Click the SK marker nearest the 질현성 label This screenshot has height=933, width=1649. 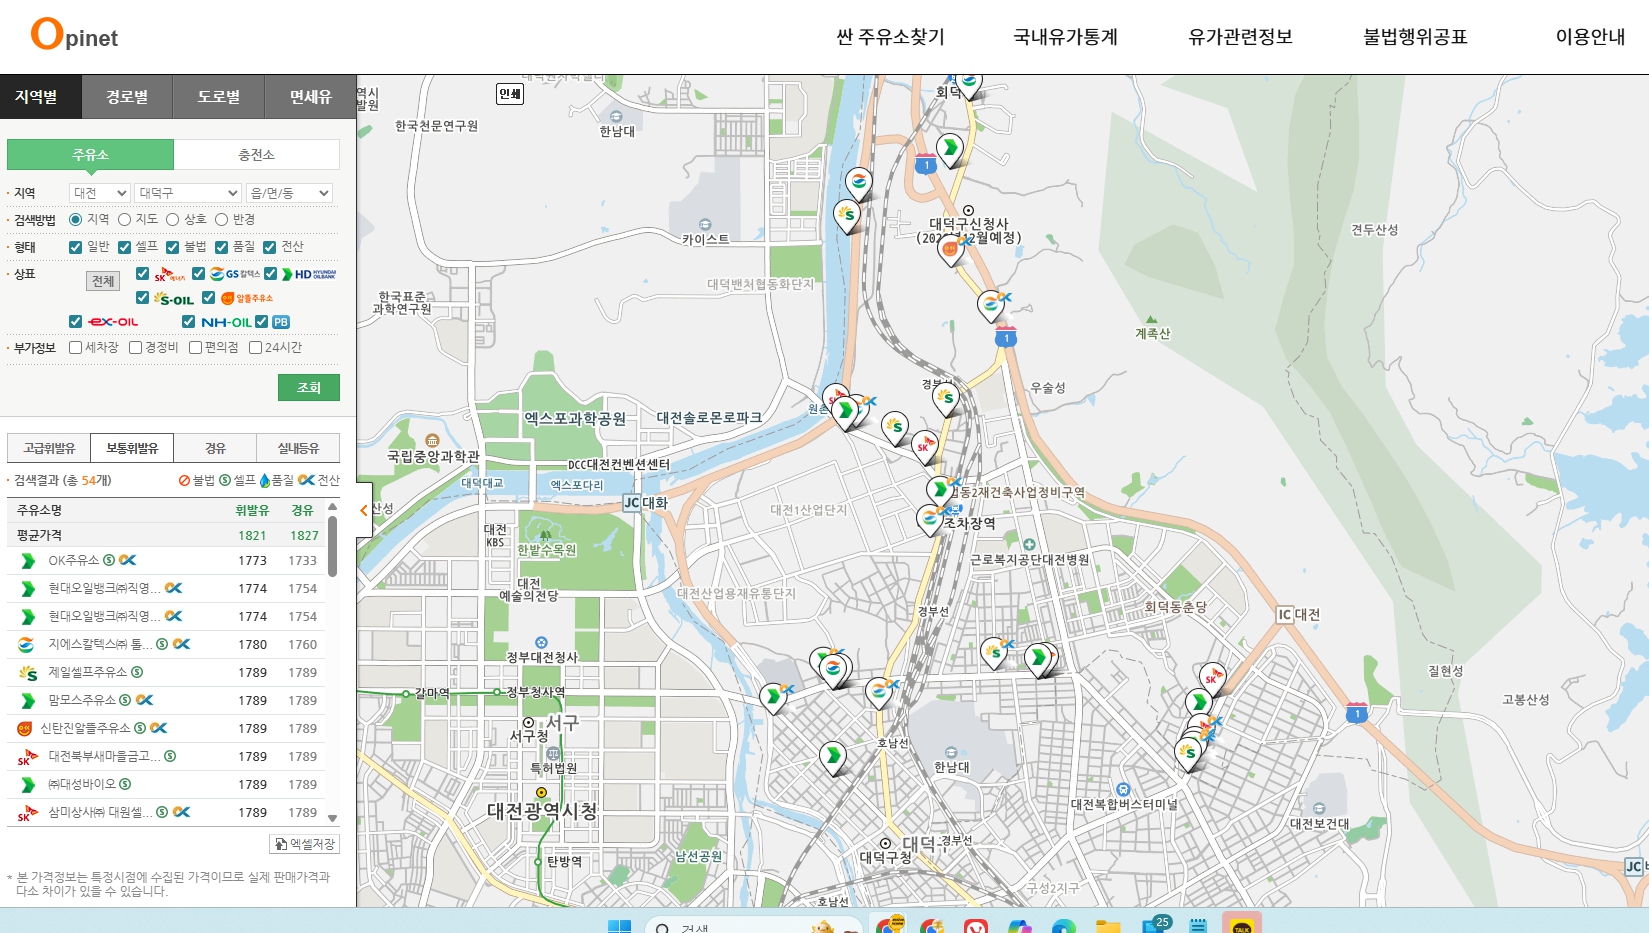coord(1212,678)
